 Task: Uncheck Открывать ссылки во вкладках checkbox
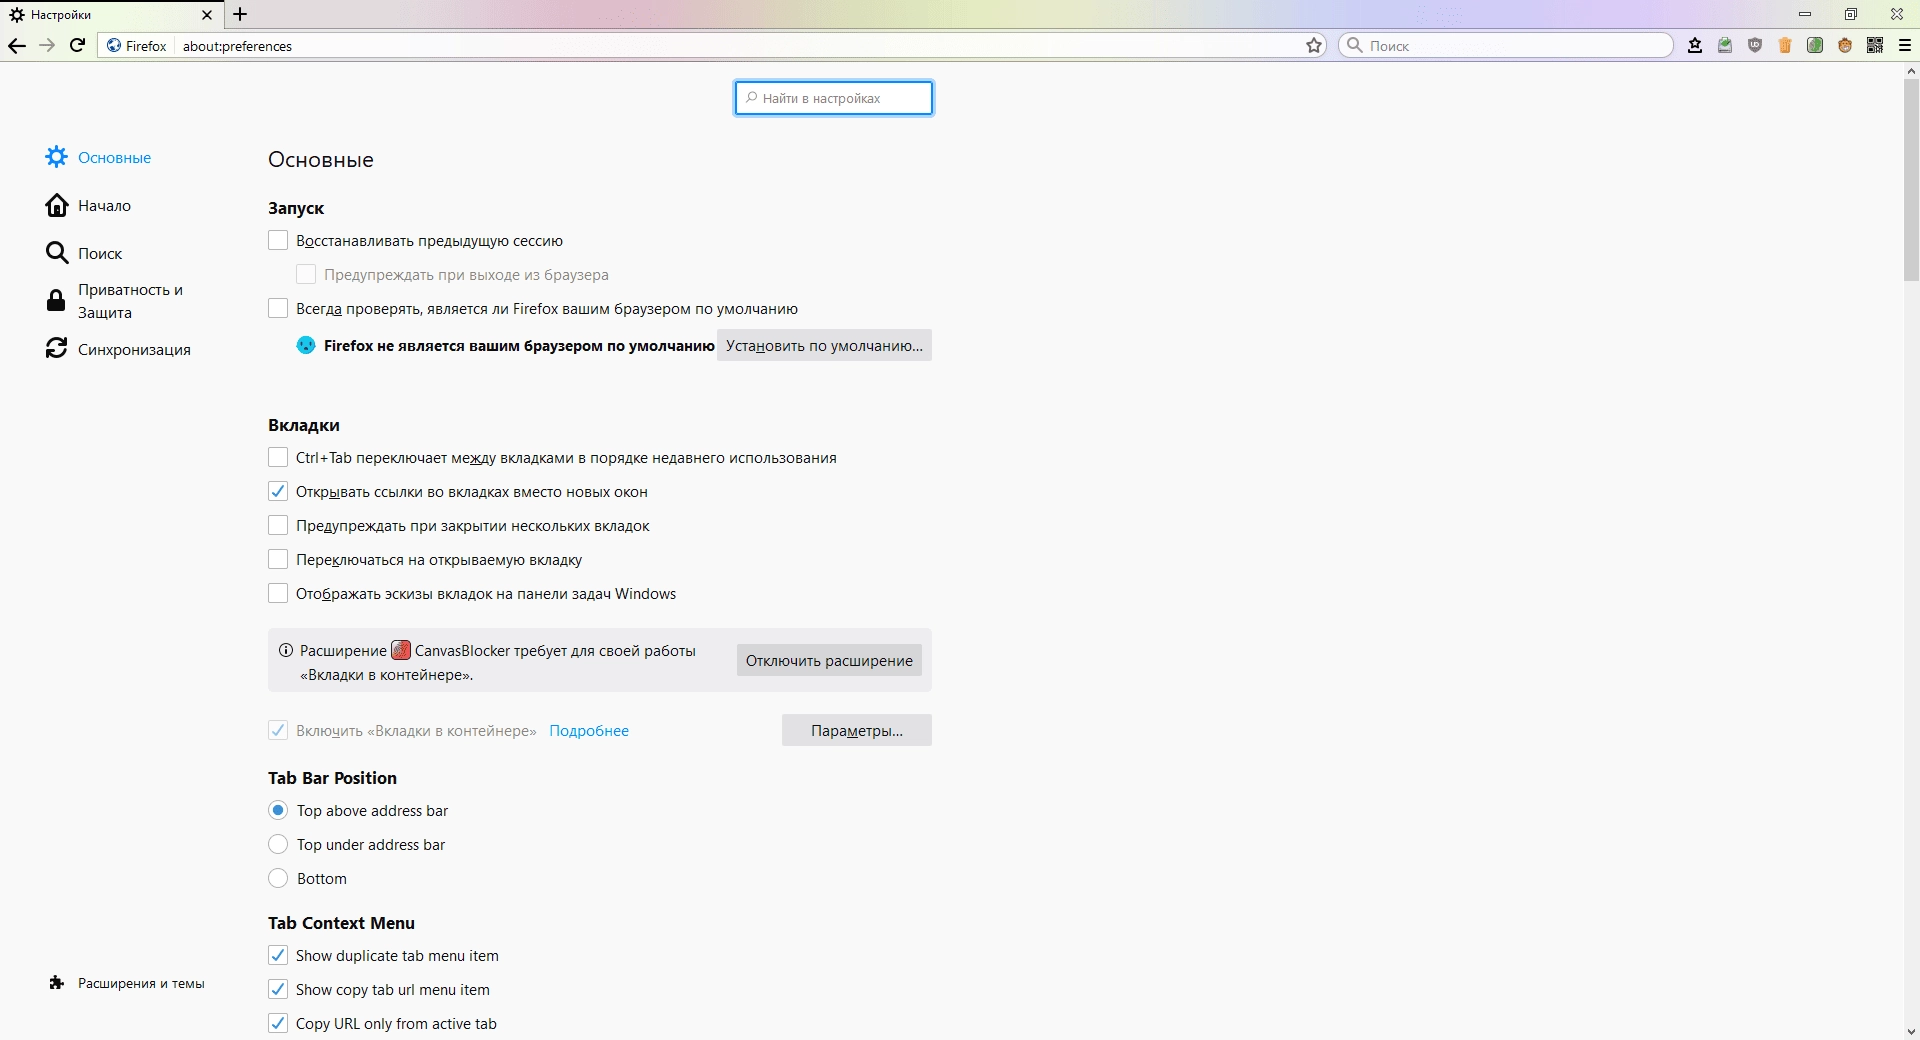point(278,491)
